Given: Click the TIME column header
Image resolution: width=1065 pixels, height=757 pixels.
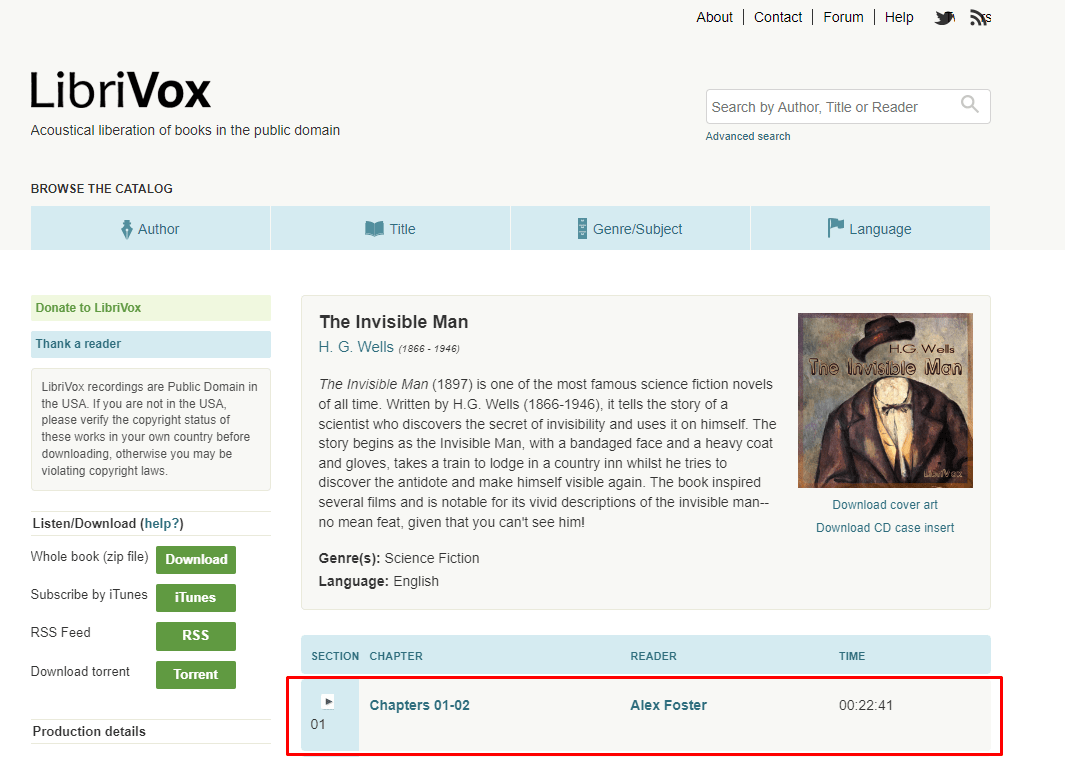Looking at the screenshot, I should tap(852, 657).
